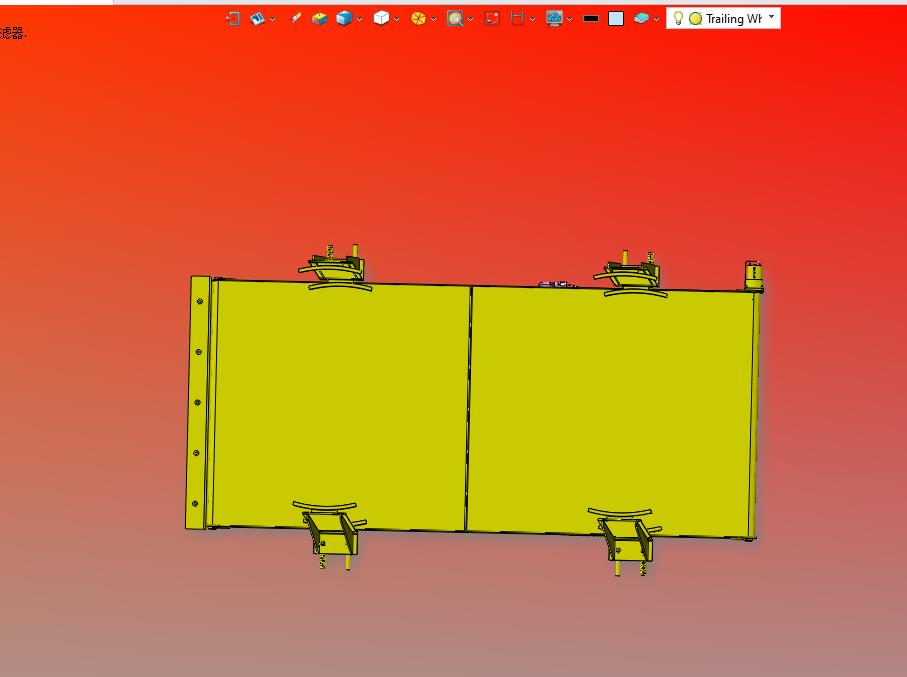The width and height of the screenshot is (907, 677).
Task: Select the bottom-left bracket on the model
Action: (x=331, y=535)
